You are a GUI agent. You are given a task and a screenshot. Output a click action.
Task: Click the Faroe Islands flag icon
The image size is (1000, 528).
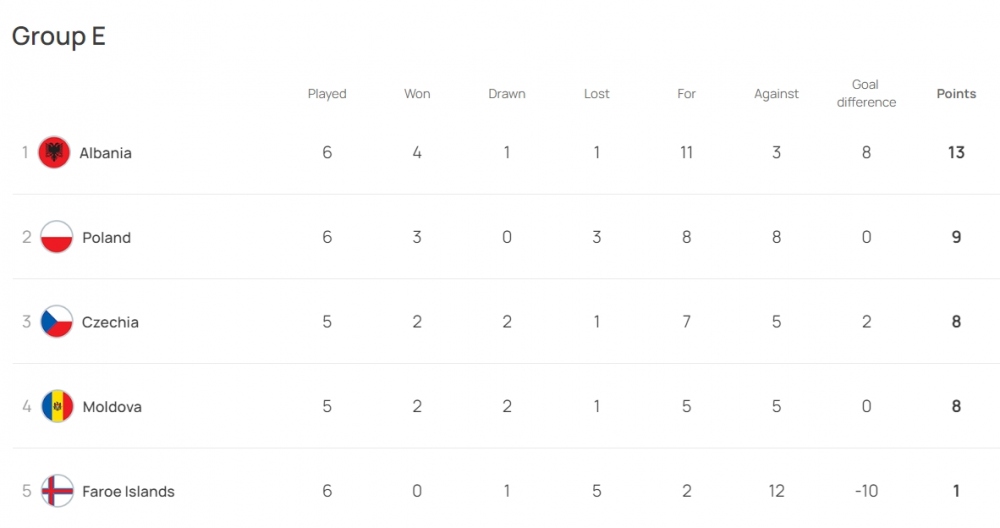coord(57,491)
